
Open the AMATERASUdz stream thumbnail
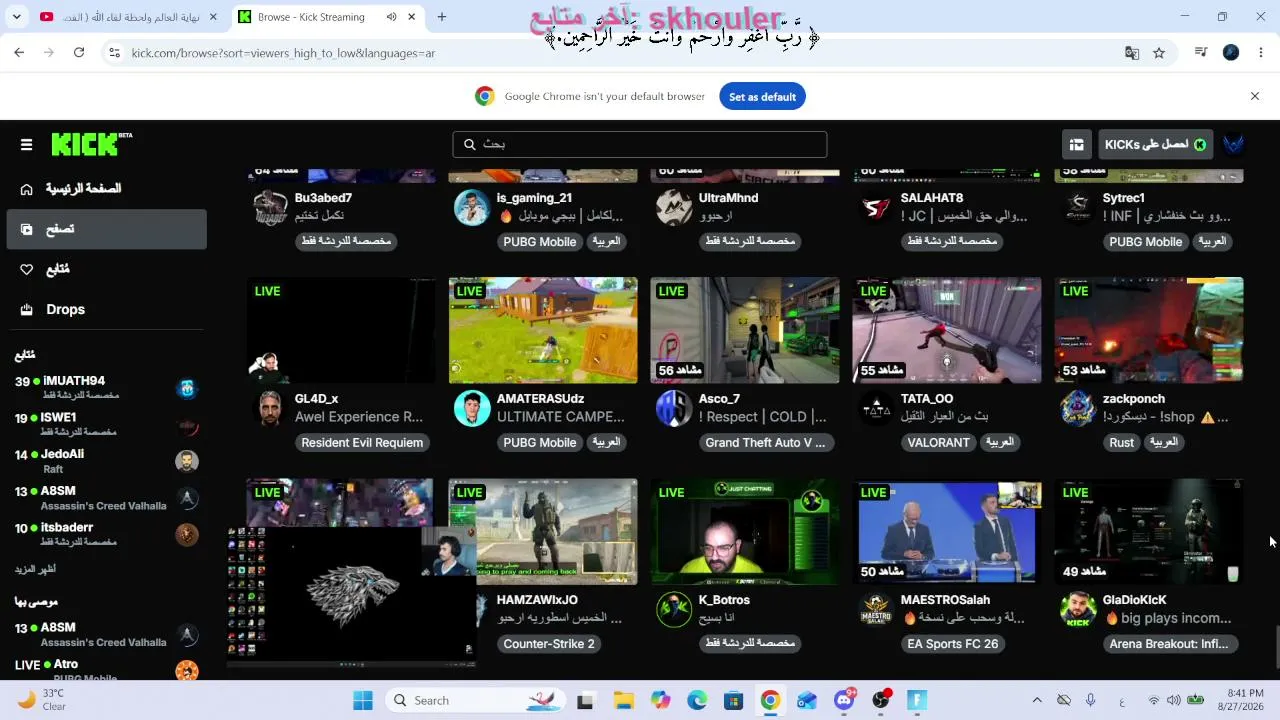pos(543,331)
